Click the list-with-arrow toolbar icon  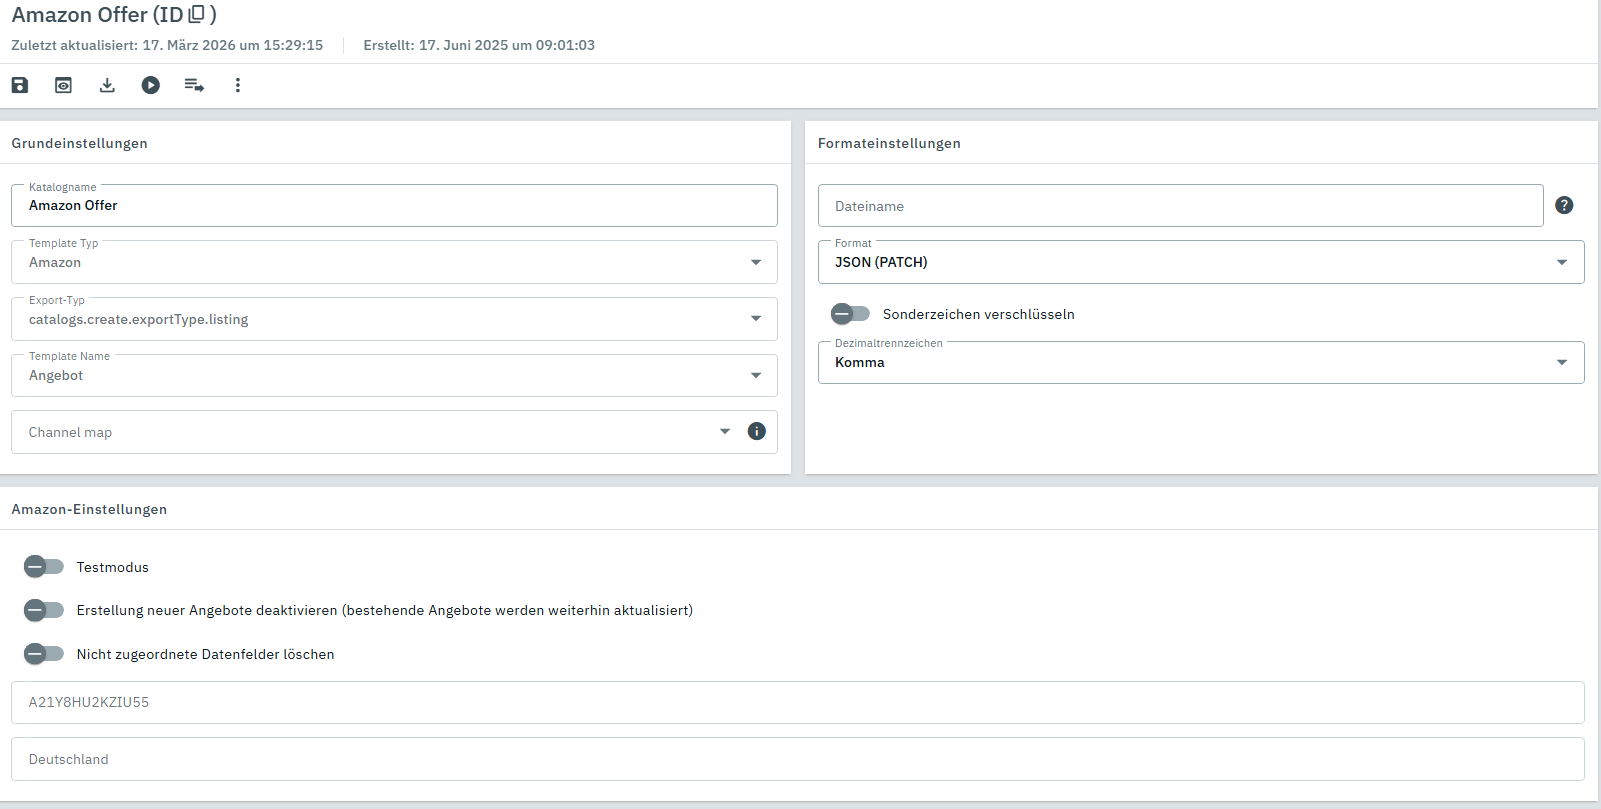194,85
